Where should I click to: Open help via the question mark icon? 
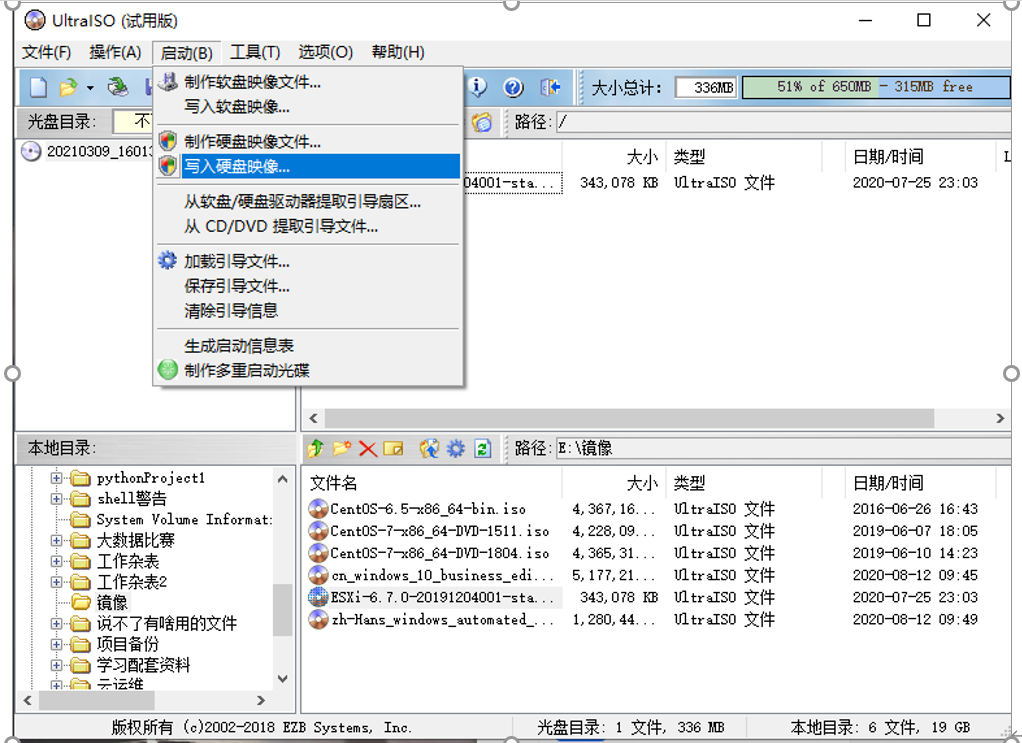click(512, 87)
